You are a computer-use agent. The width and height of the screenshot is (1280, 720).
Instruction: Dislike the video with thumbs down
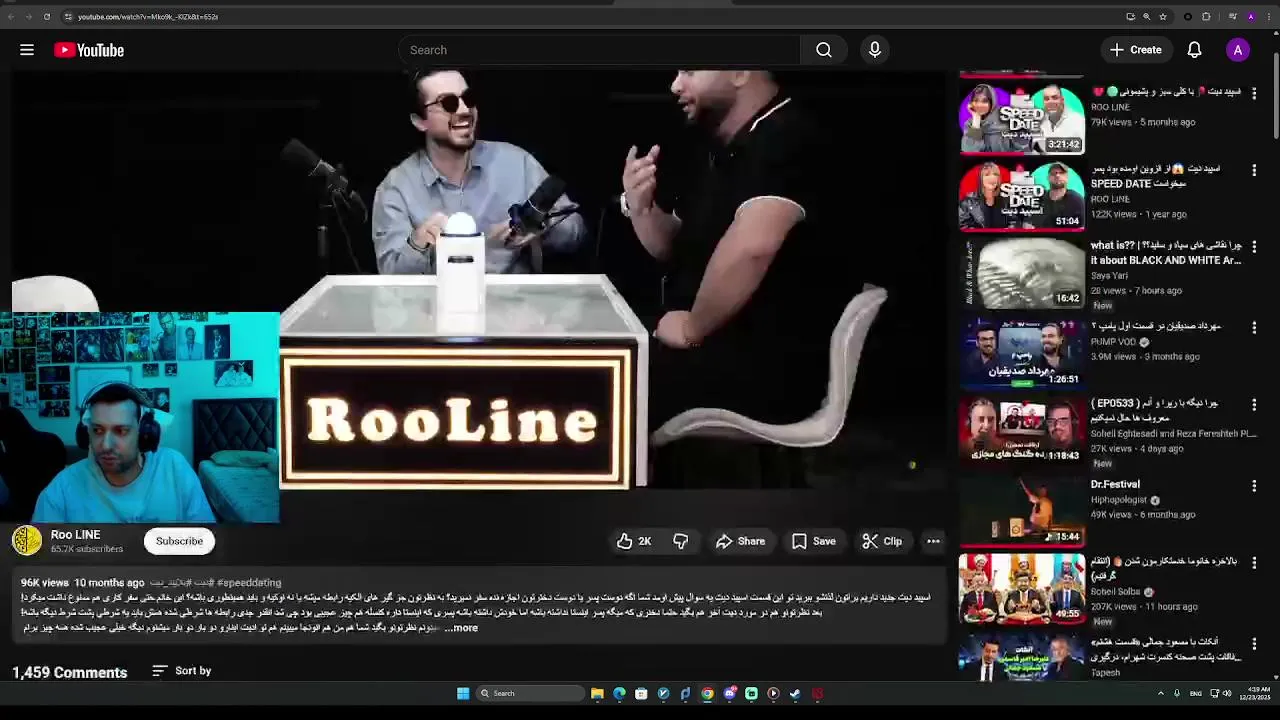click(681, 541)
